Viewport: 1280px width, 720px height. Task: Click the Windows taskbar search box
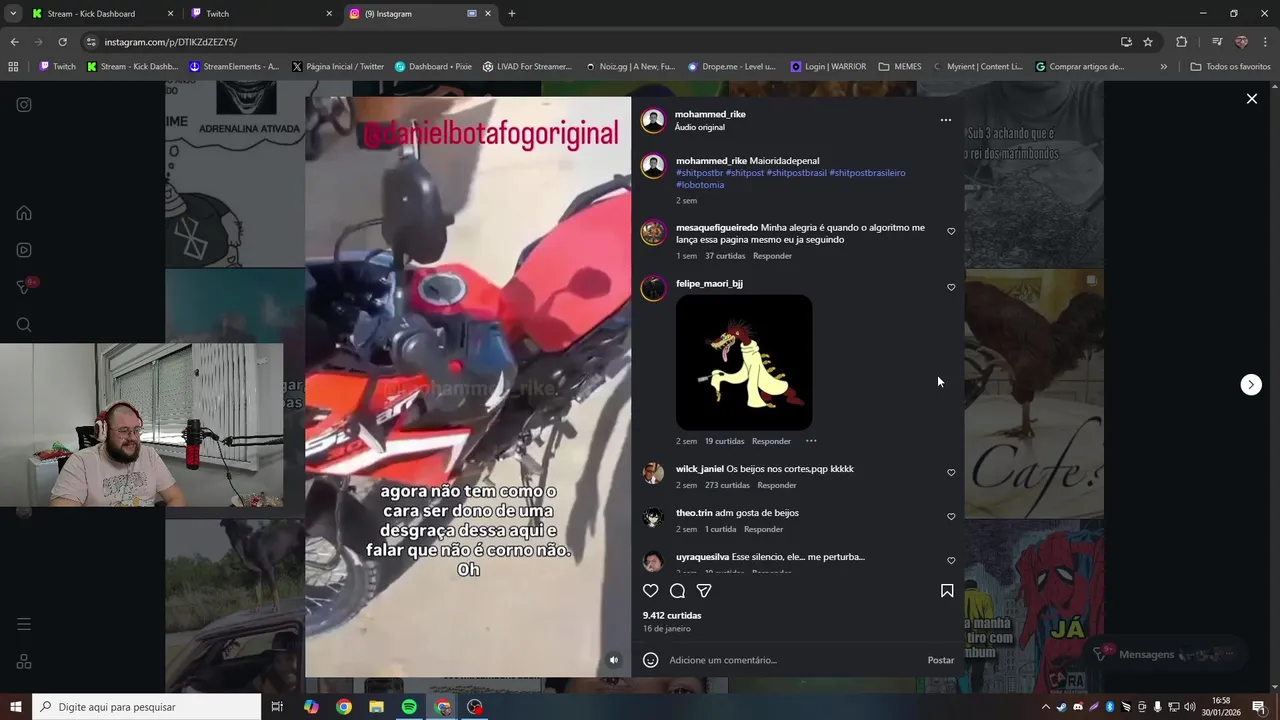tap(147, 707)
